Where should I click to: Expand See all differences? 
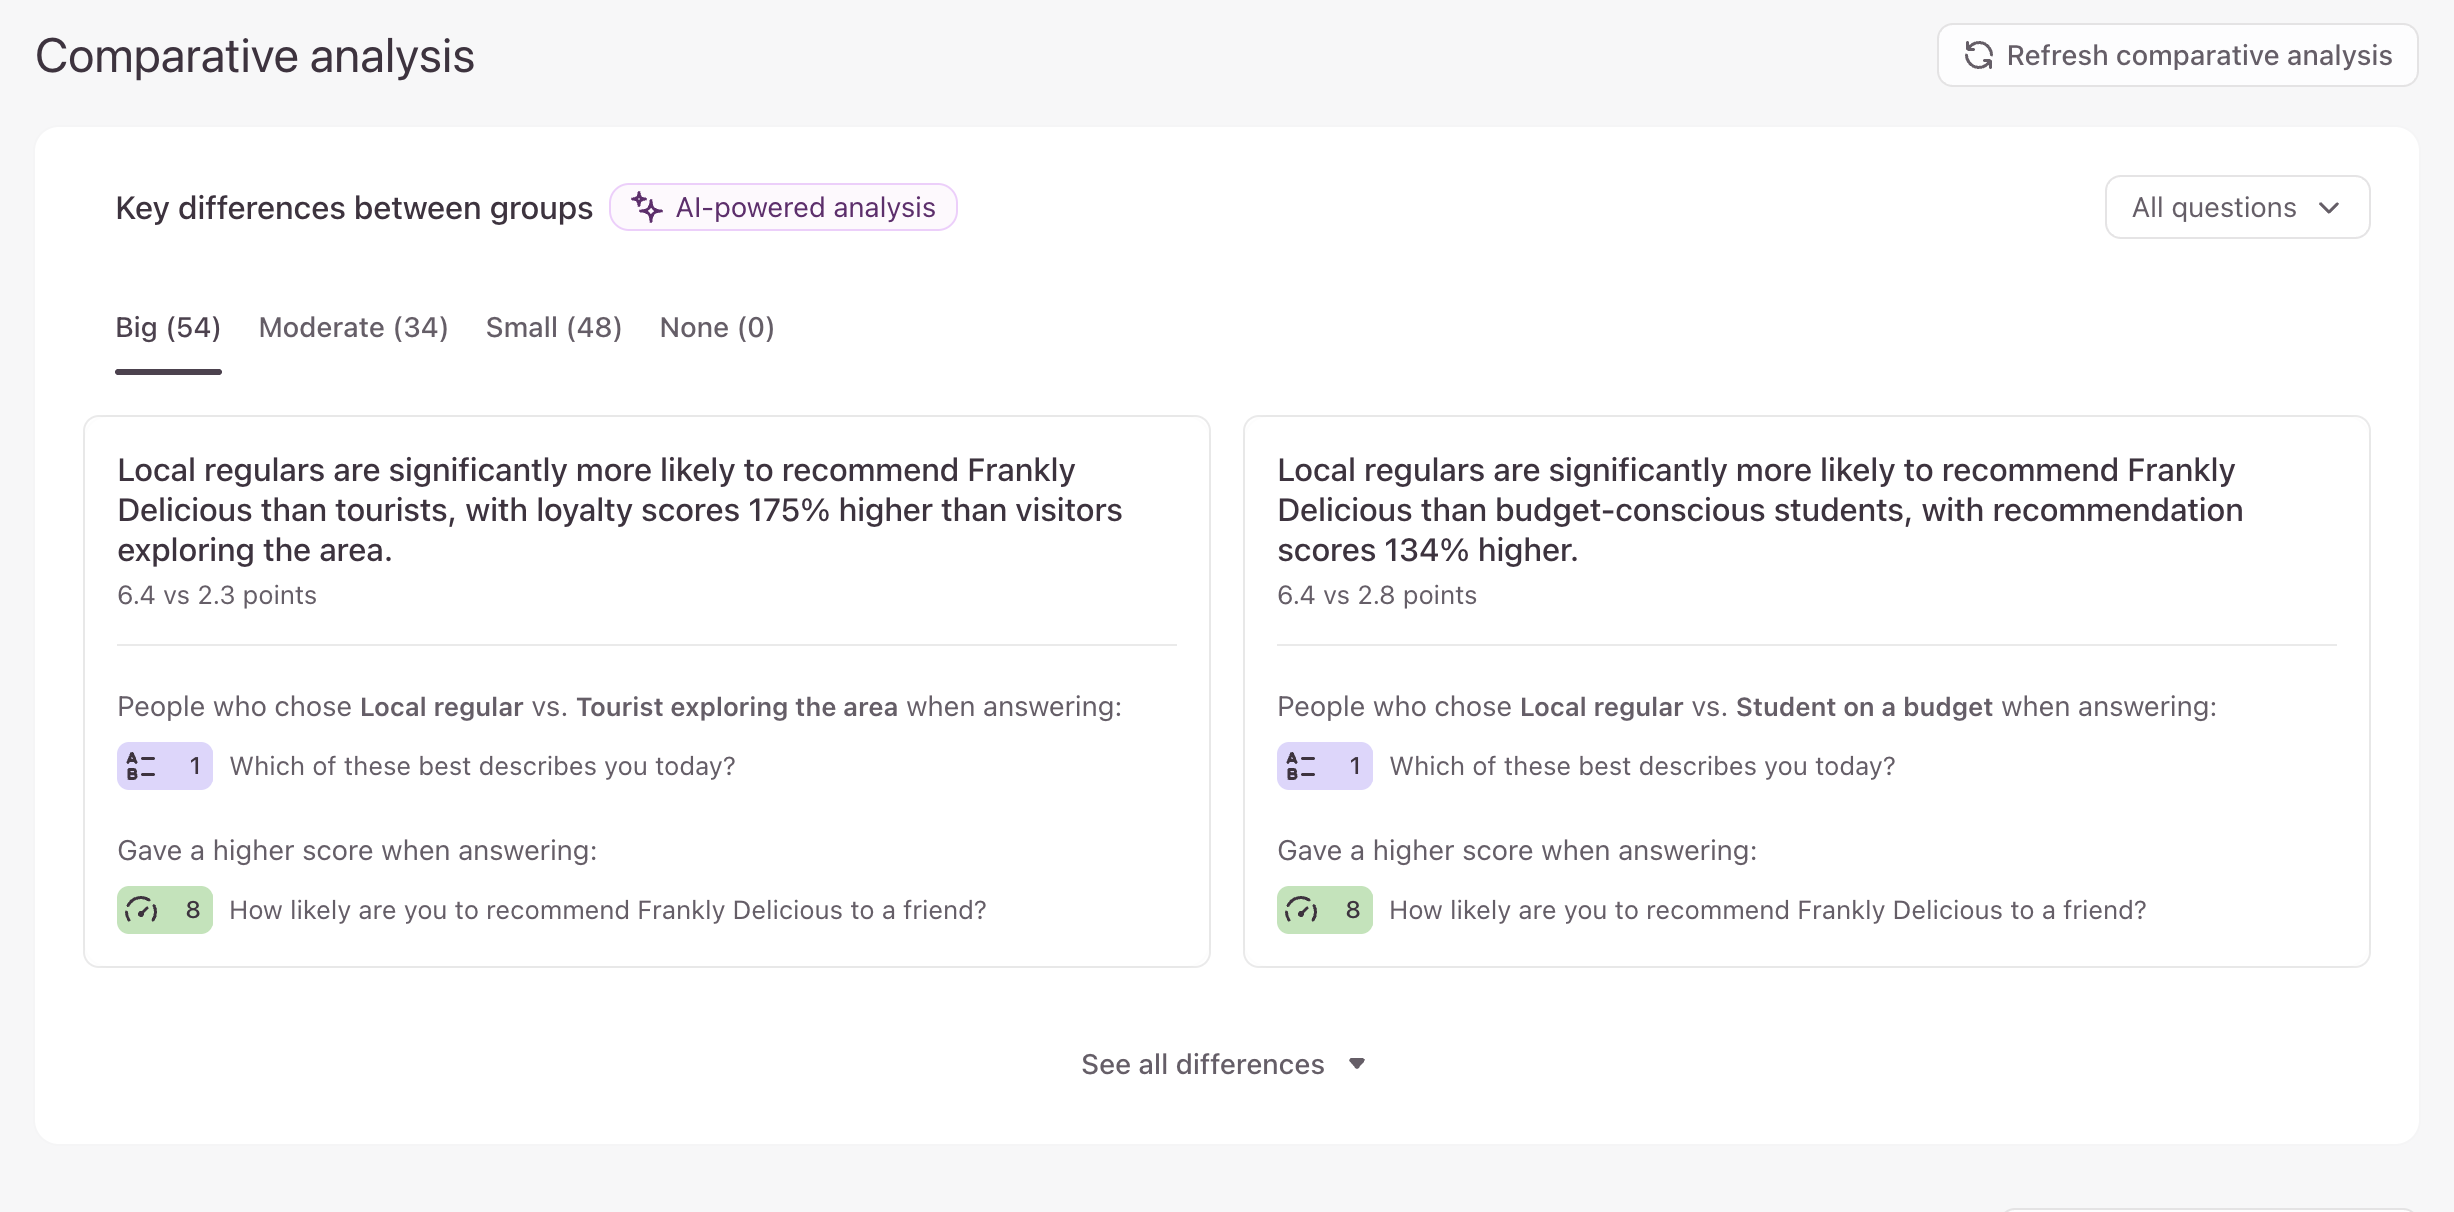click(1224, 1064)
